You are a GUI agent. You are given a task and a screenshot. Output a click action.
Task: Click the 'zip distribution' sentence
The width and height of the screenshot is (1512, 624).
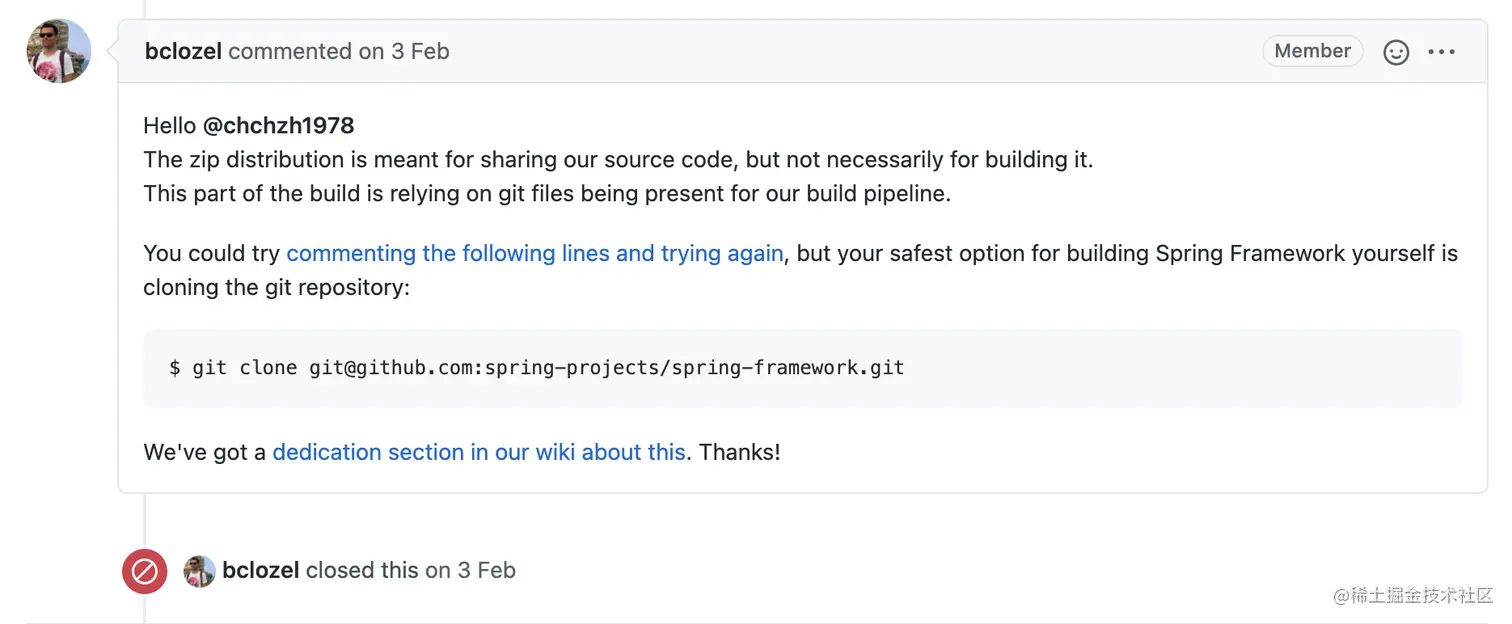617,160
